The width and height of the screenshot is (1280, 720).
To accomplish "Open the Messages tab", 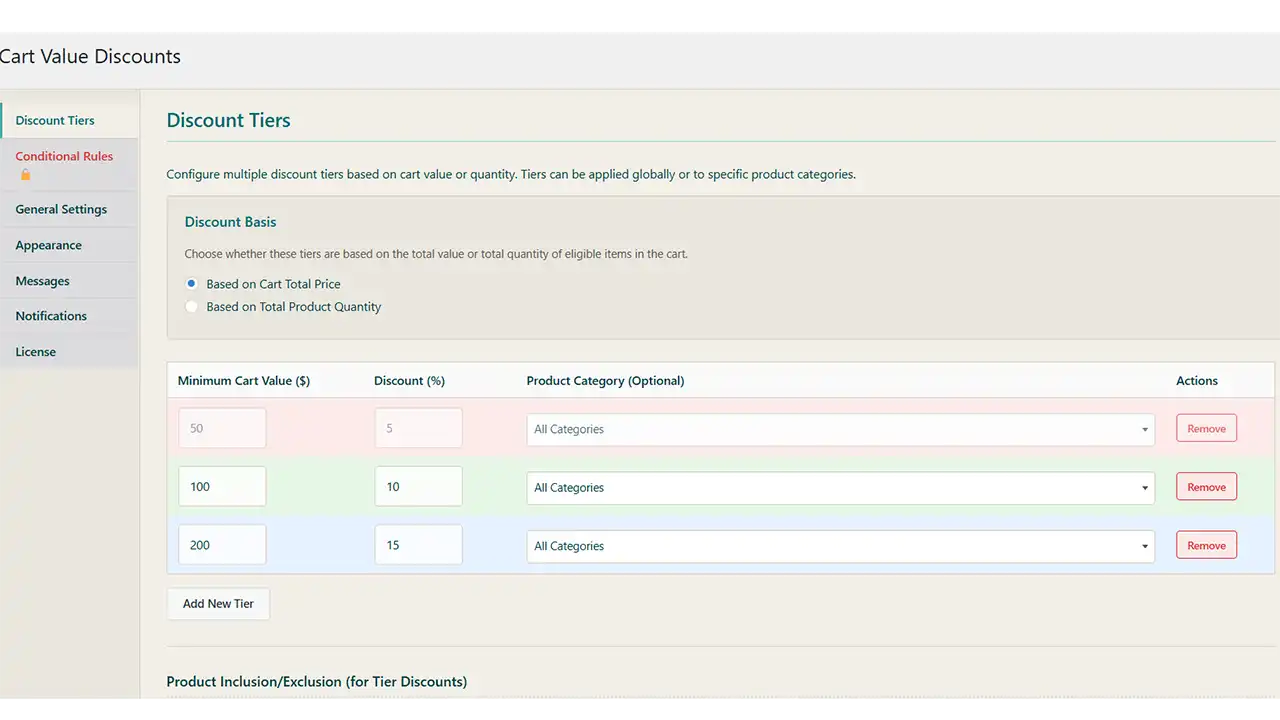I will point(42,281).
